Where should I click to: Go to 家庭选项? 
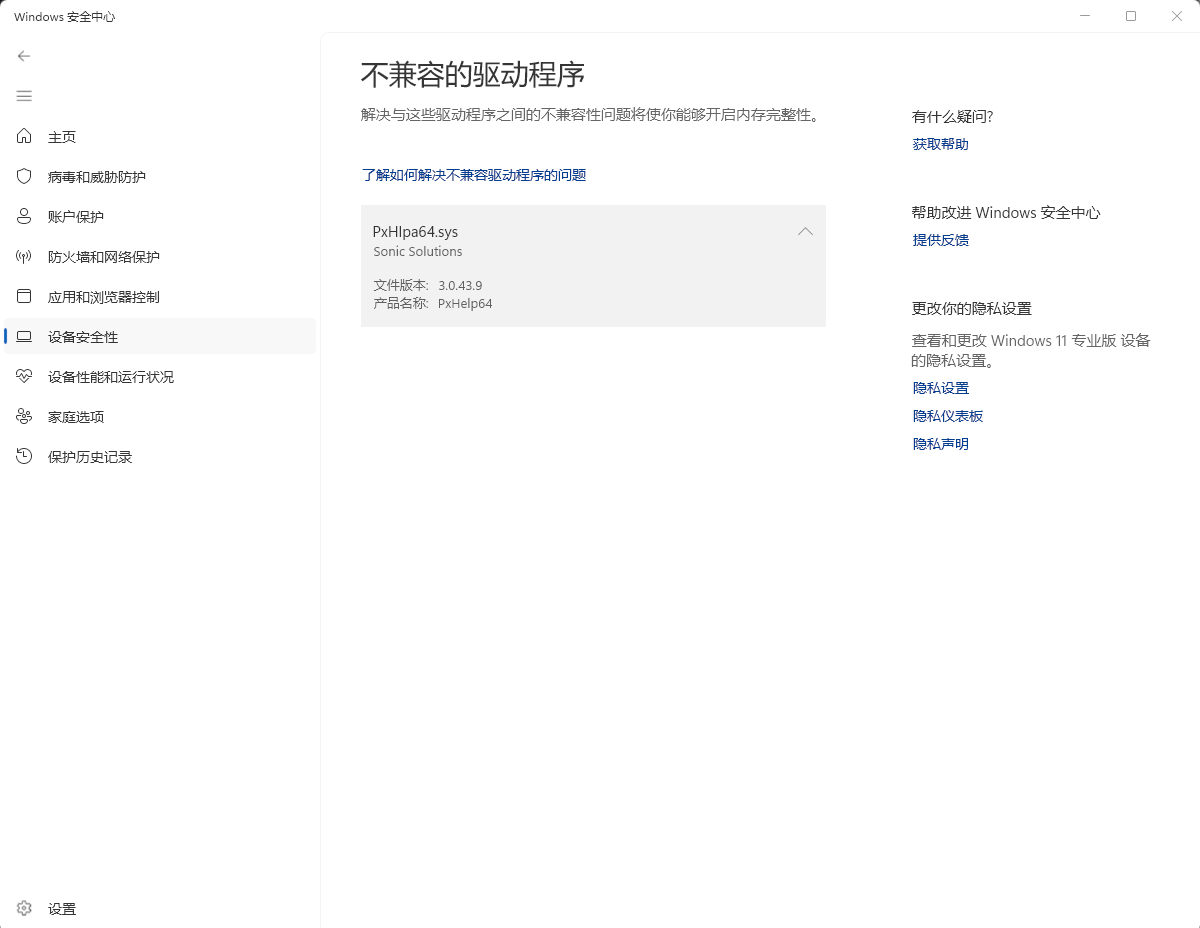(x=160, y=417)
